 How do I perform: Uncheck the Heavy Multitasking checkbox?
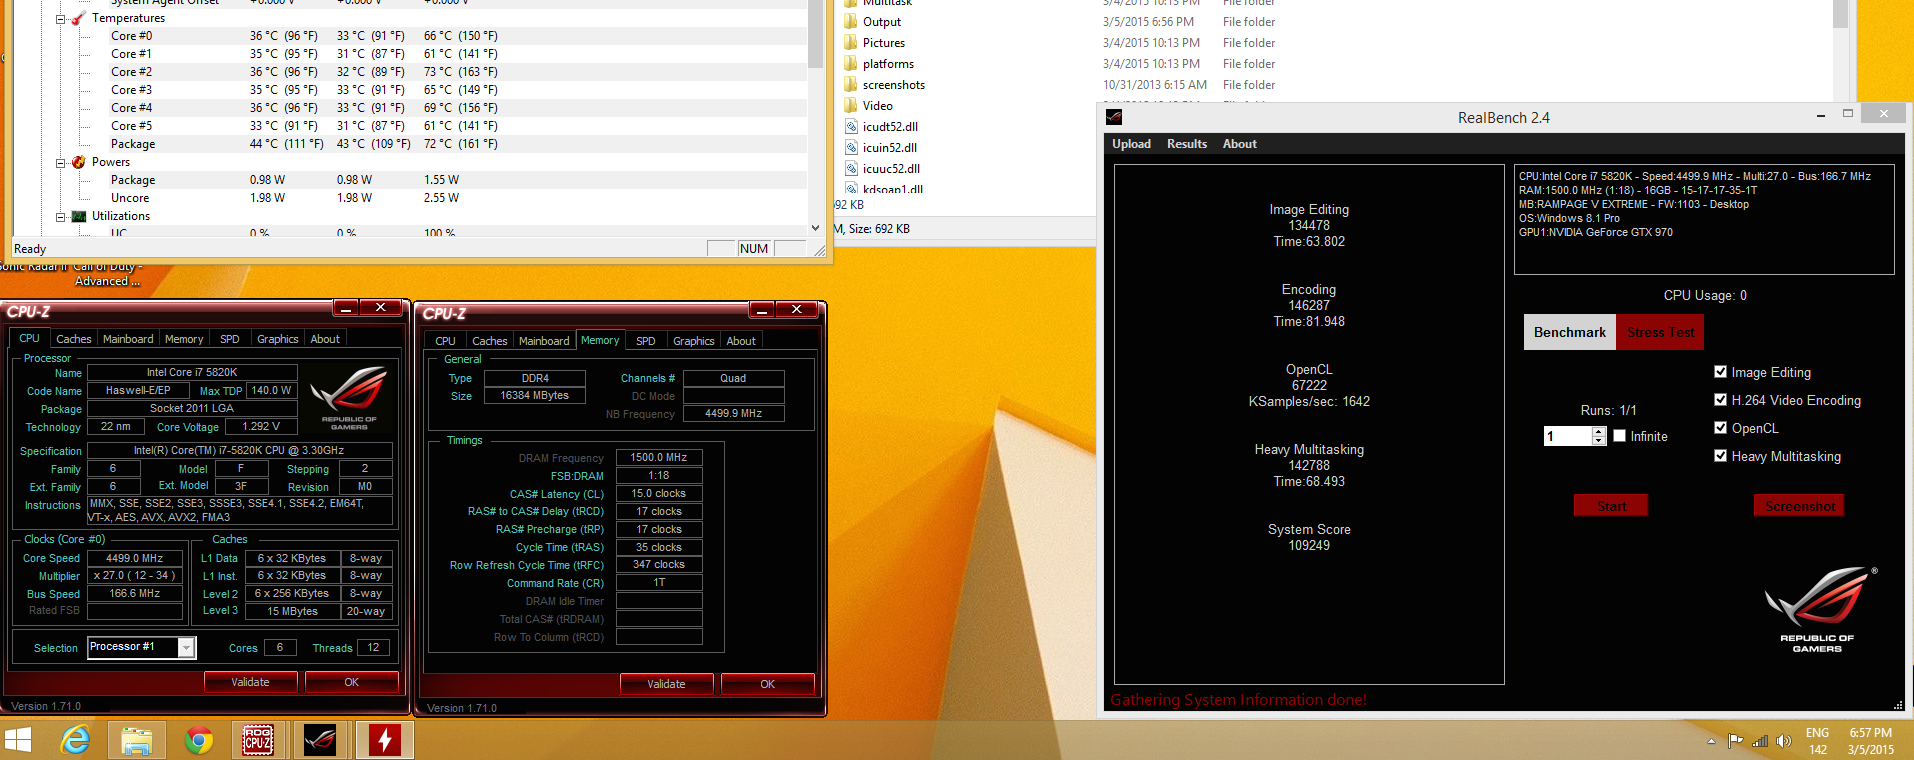[1720, 455]
